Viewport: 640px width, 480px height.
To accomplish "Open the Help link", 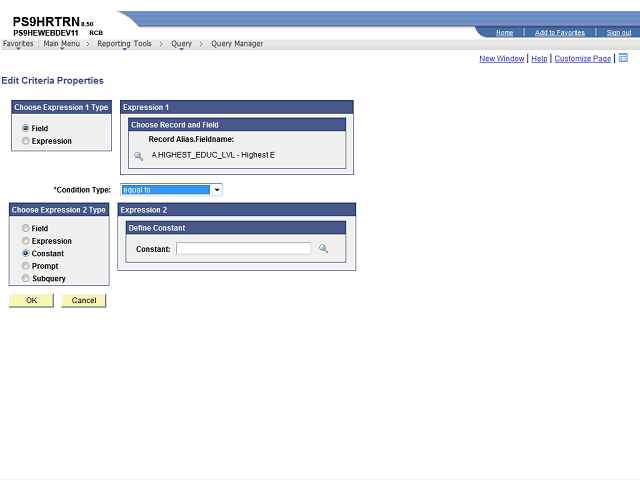I will [539, 59].
